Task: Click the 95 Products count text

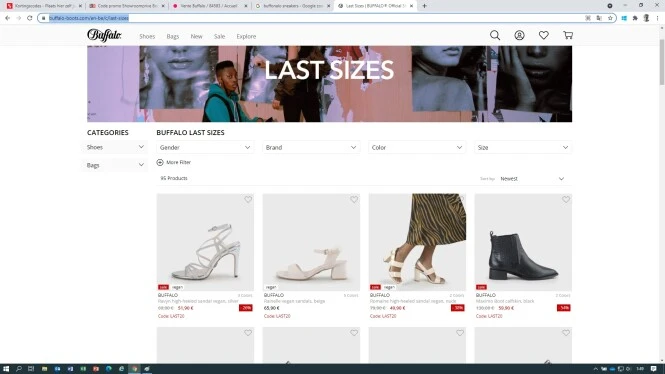Action: (174, 179)
